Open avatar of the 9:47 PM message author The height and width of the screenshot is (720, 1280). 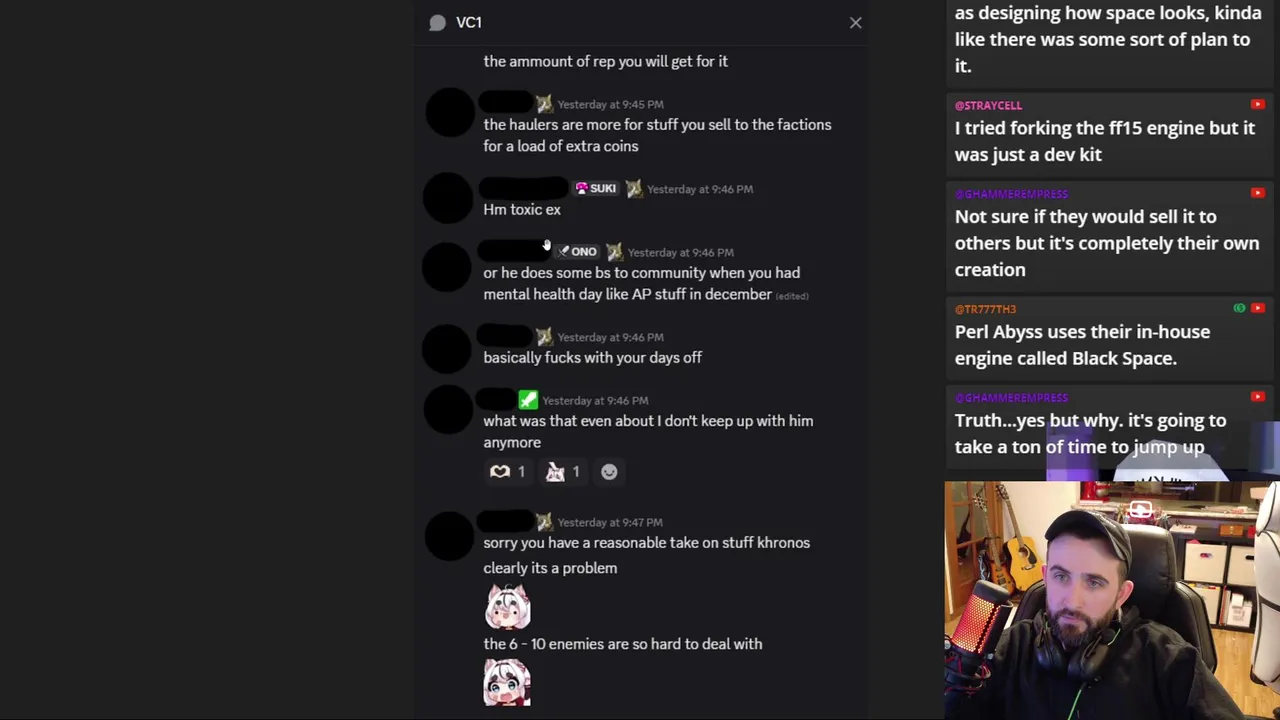click(x=450, y=536)
